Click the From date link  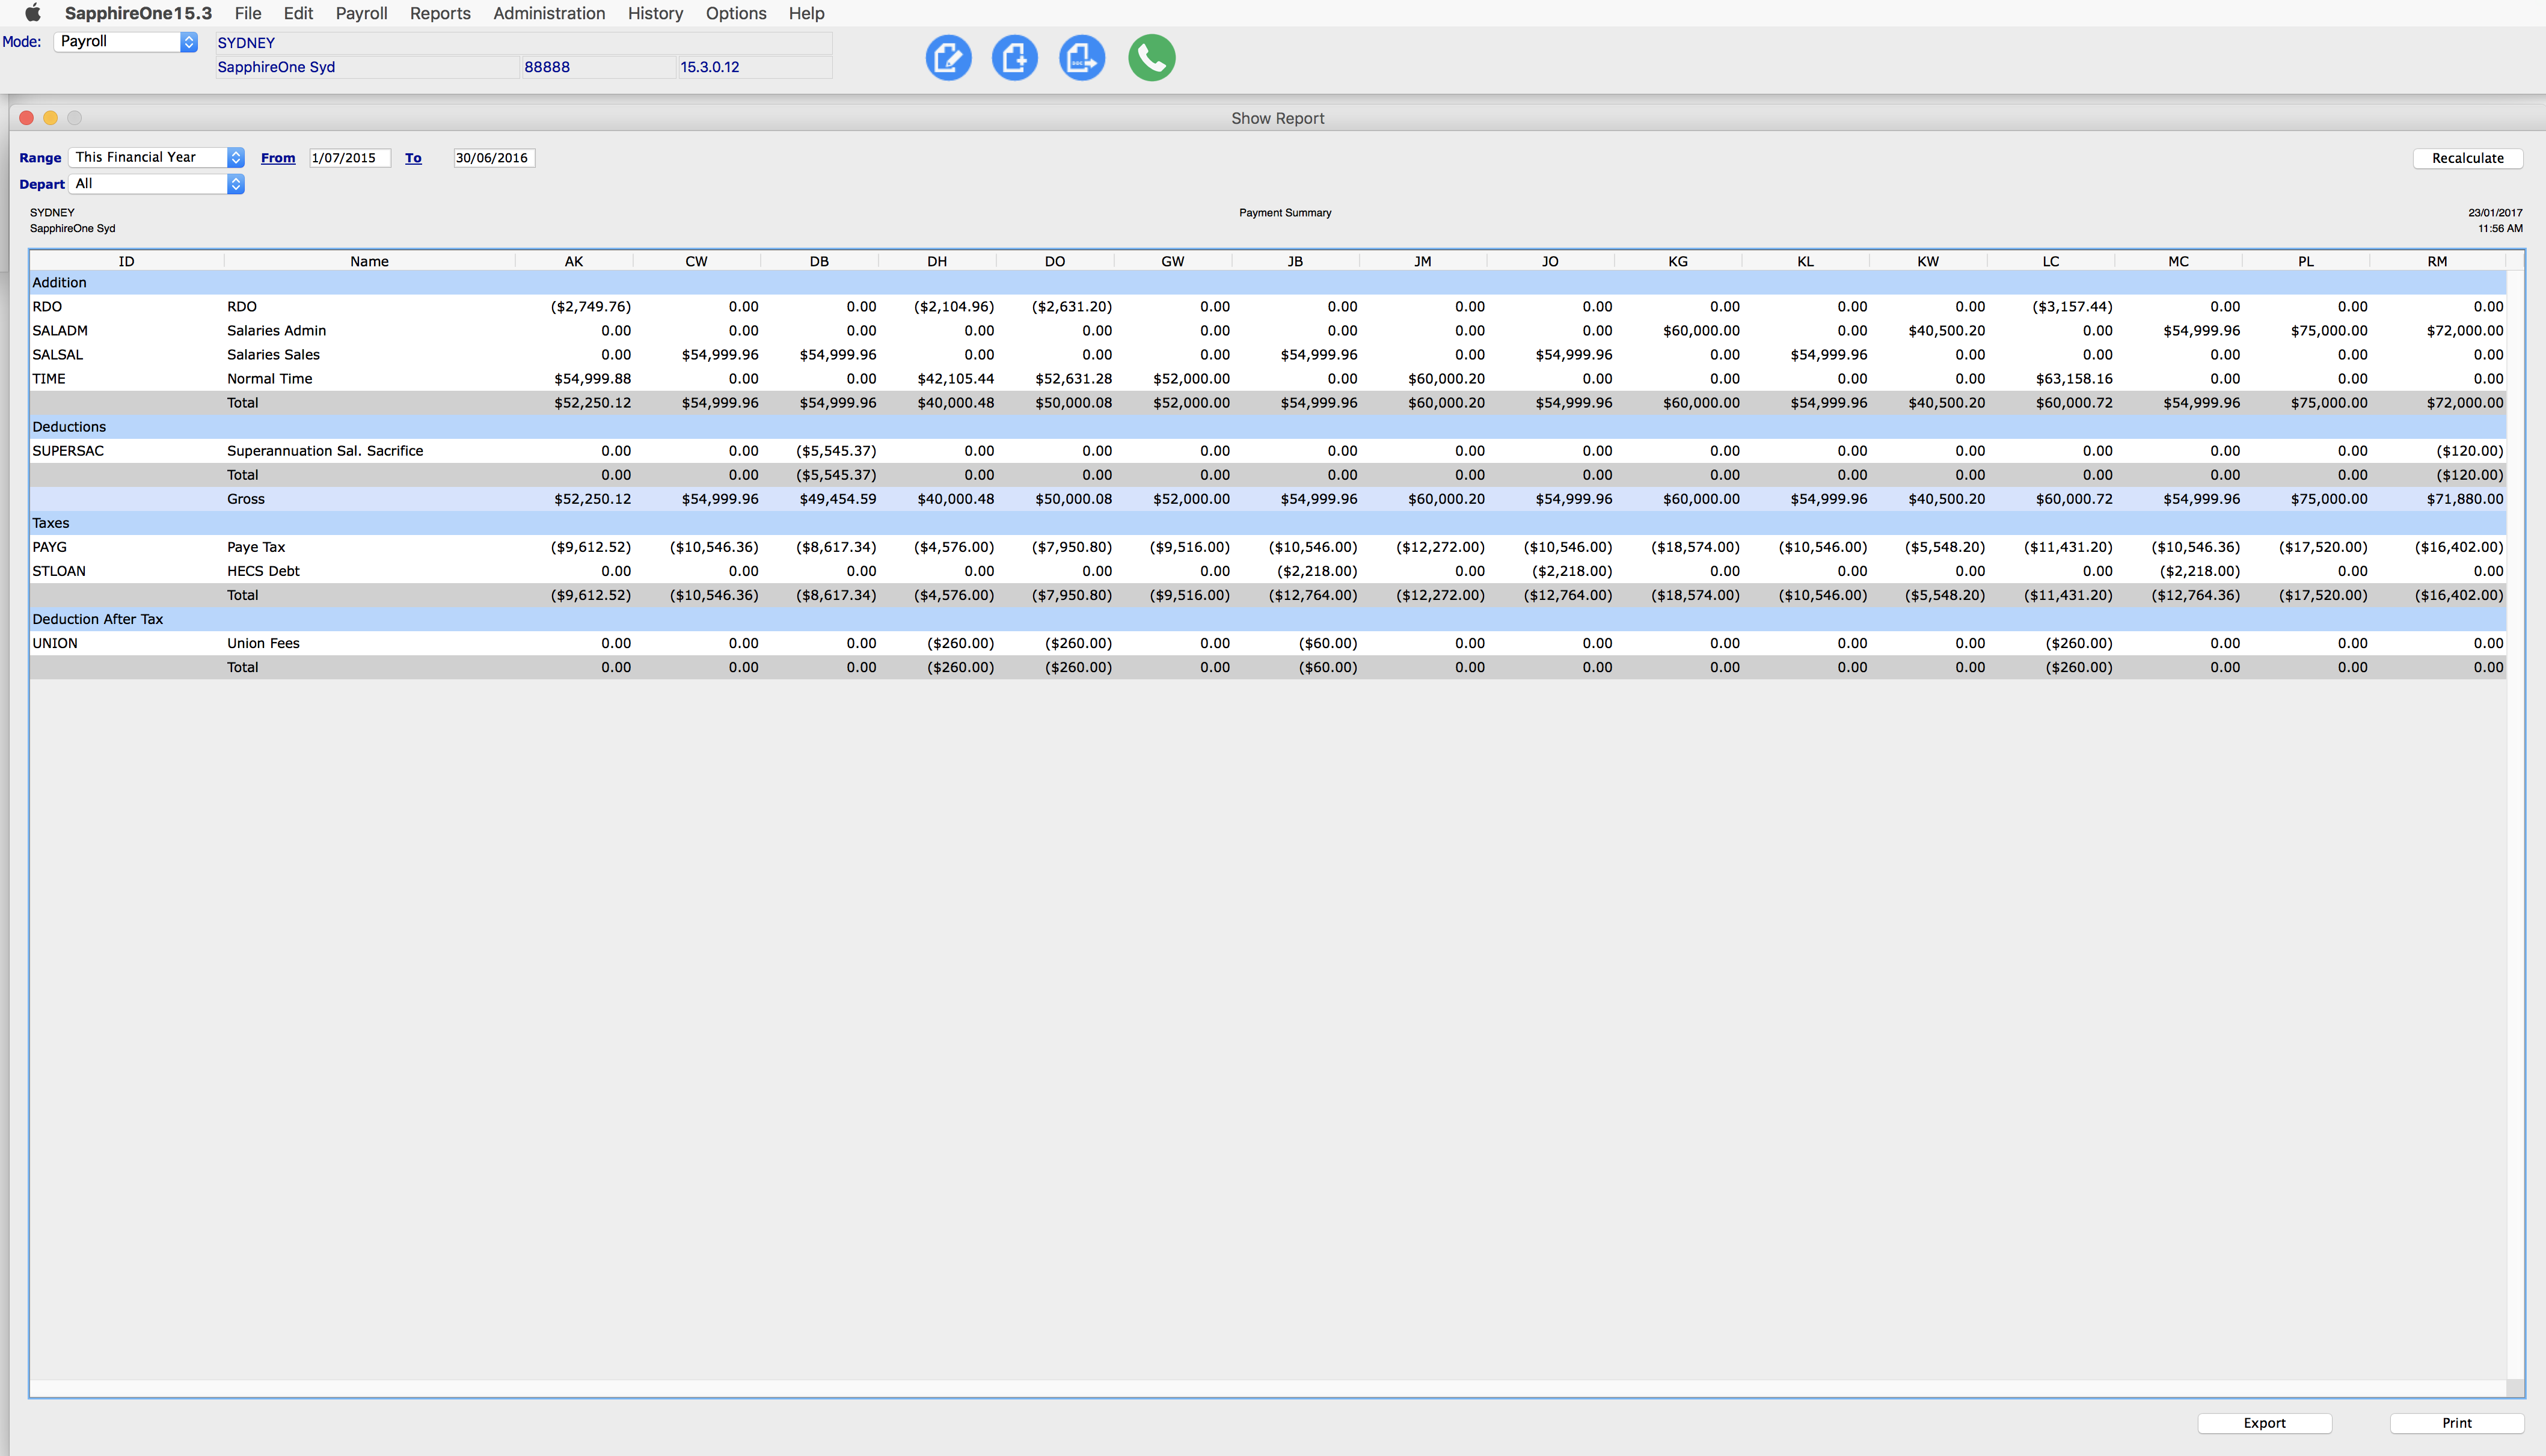[278, 158]
